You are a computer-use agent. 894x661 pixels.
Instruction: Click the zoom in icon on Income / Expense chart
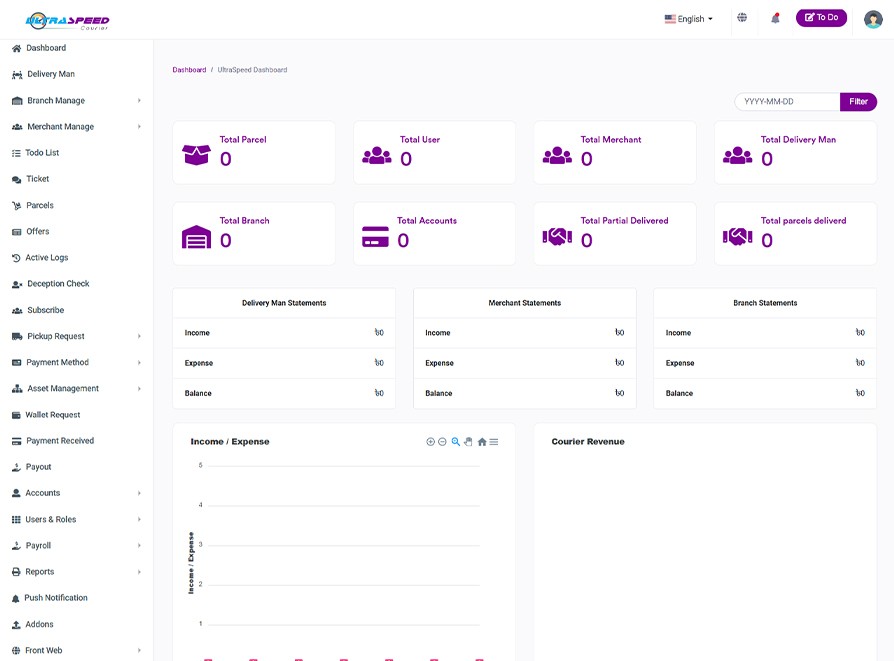pyautogui.click(x=431, y=442)
